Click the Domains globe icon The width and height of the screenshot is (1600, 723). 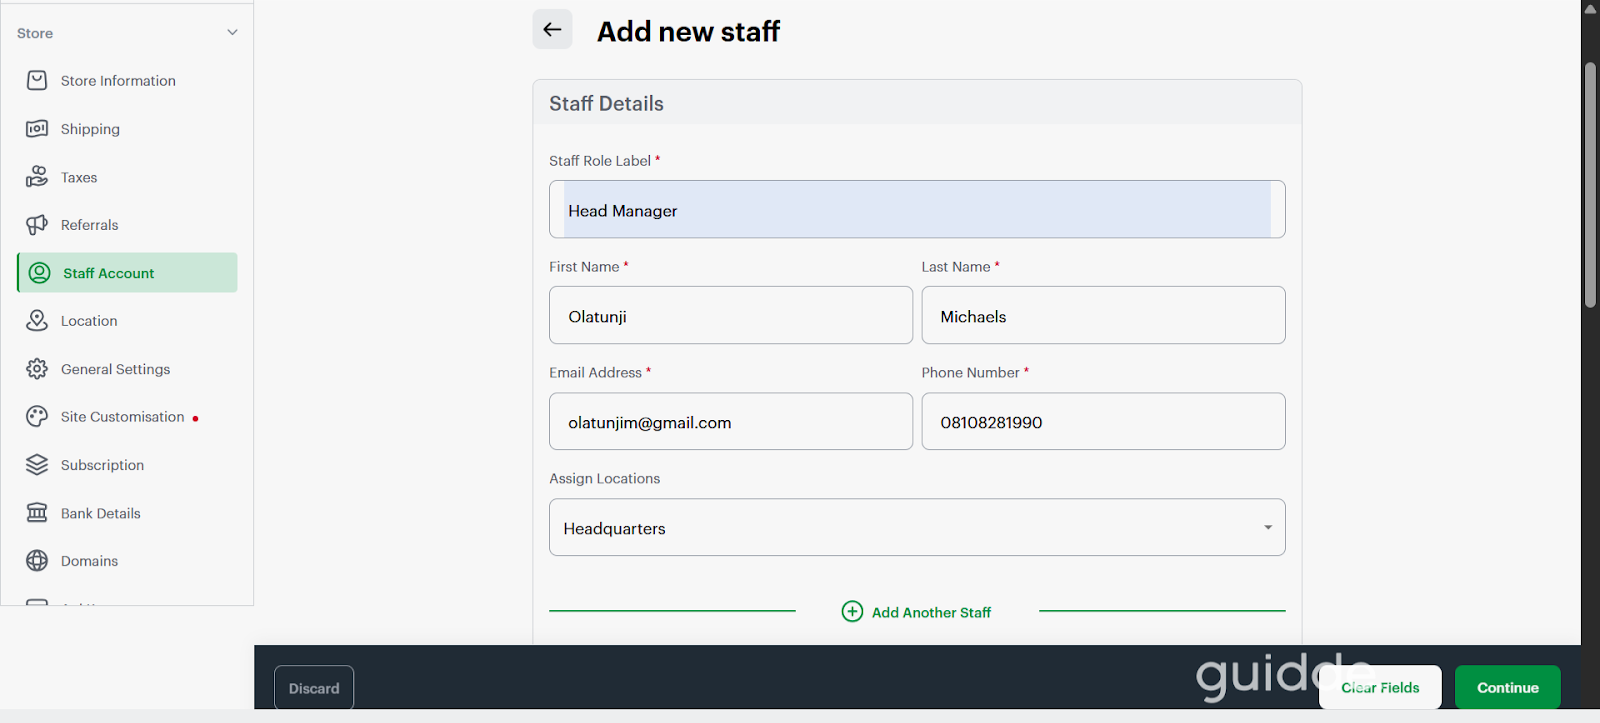pyautogui.click(x=37, y=561)
